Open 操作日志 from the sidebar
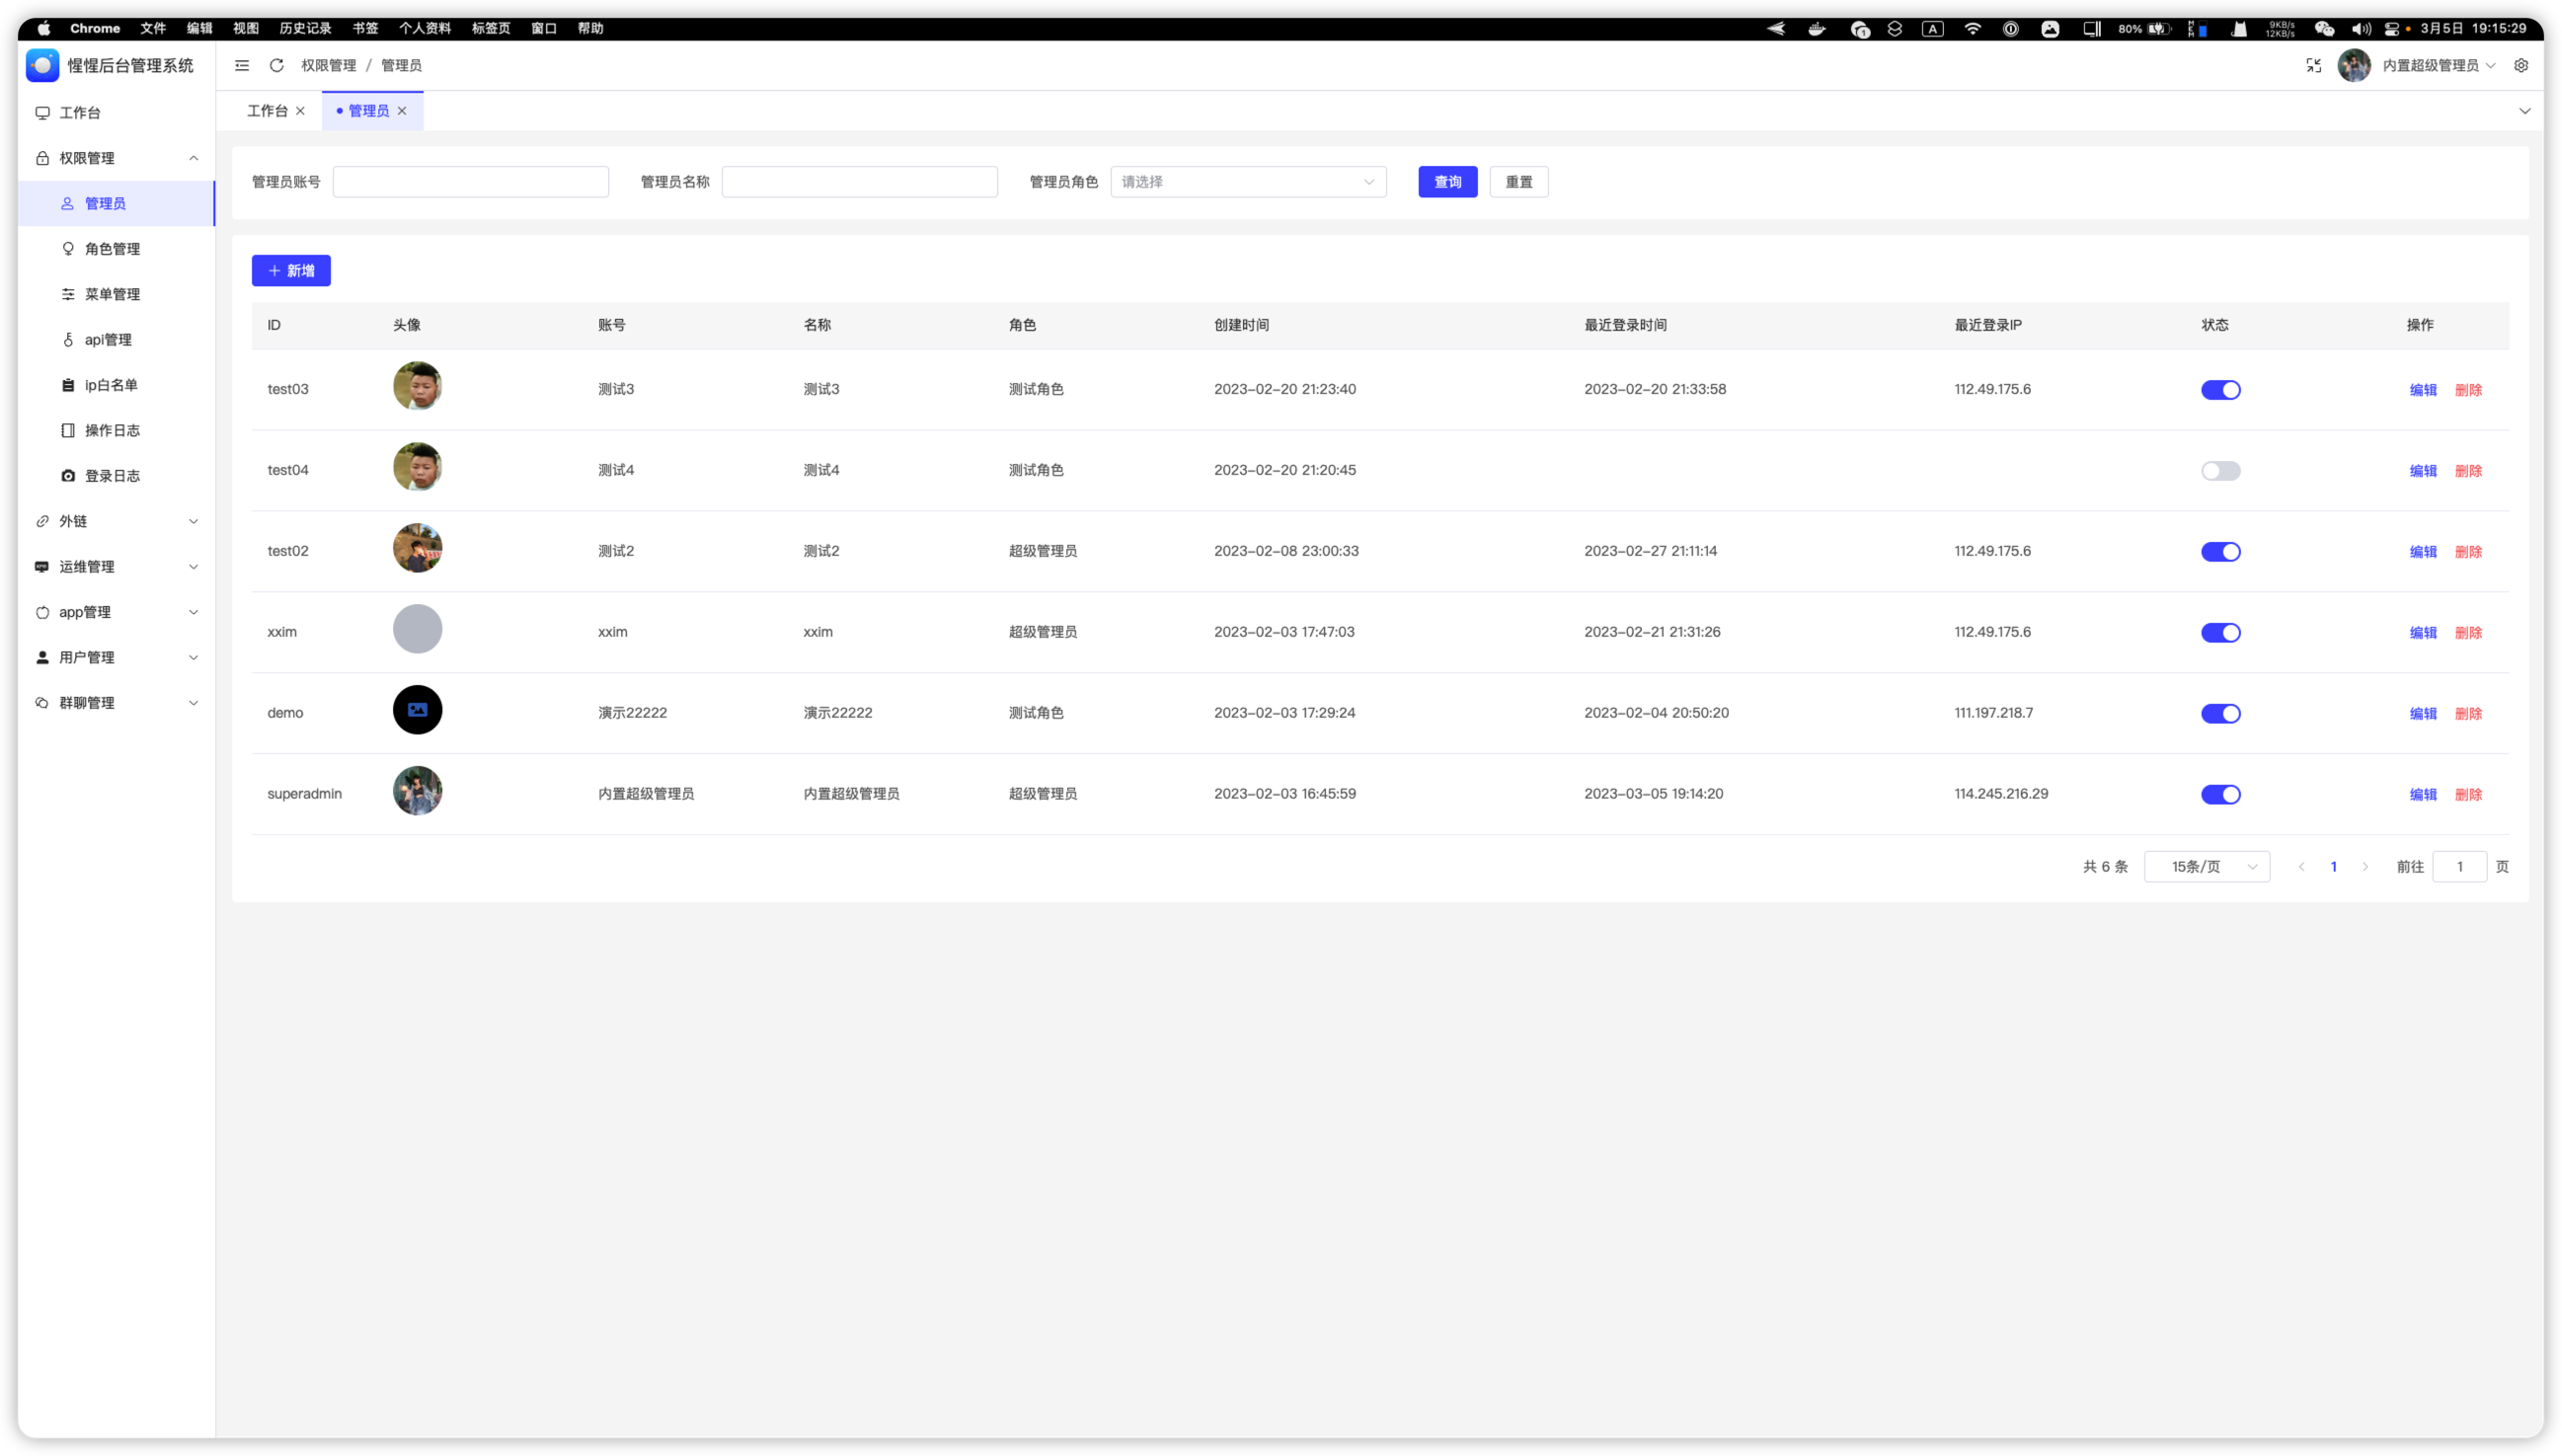 click(x=112, y=430)
